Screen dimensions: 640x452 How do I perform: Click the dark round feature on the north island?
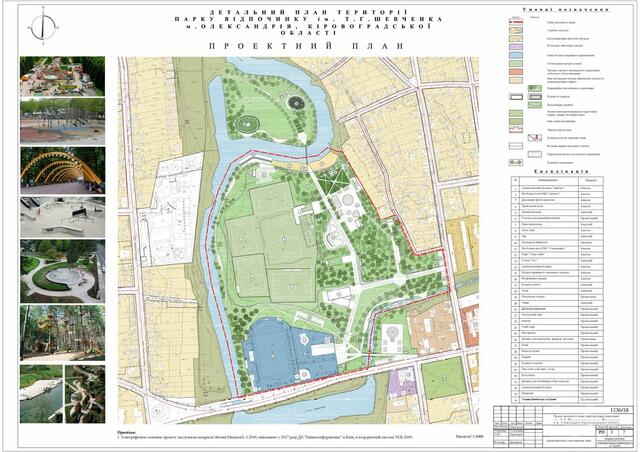point(293,102)
